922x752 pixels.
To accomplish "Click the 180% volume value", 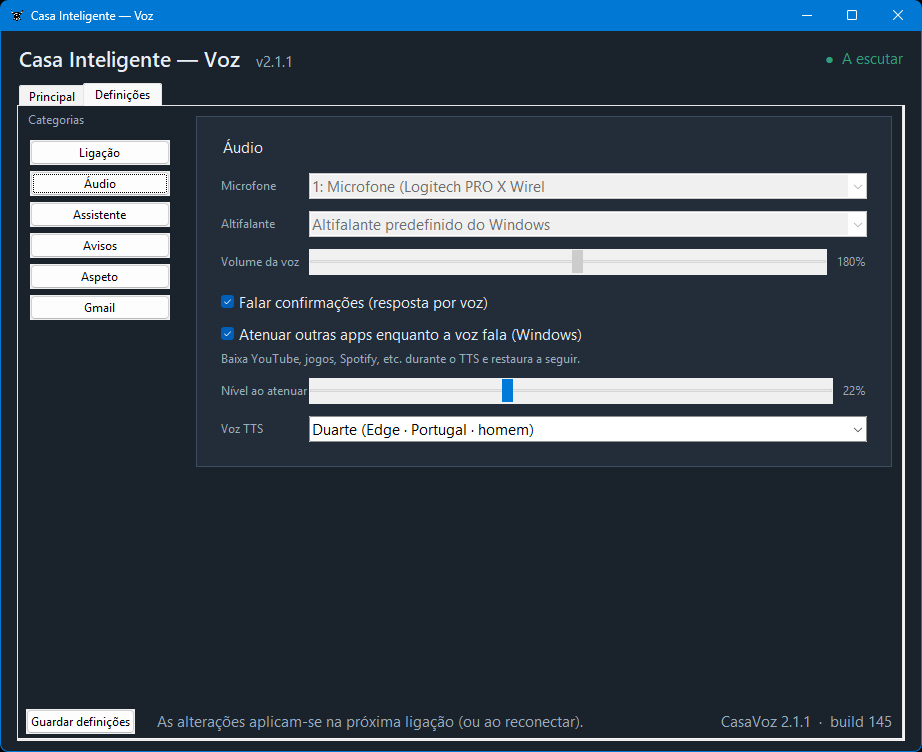I will point(851,262).
